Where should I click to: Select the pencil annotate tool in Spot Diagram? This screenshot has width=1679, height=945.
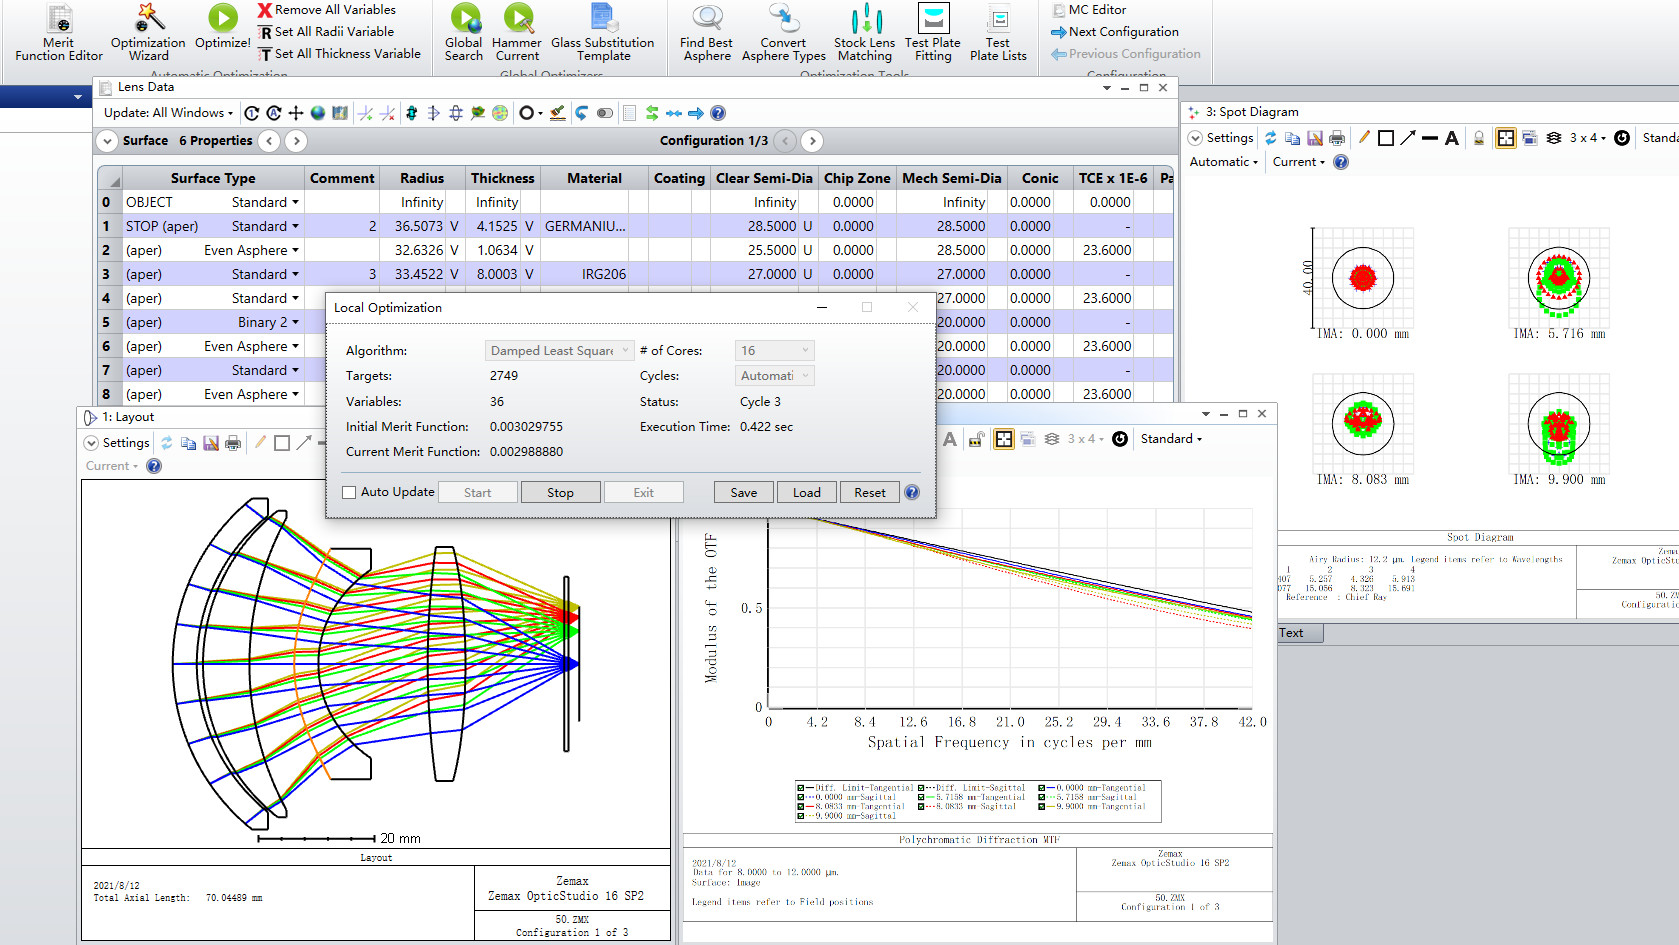click(1364, 138)
